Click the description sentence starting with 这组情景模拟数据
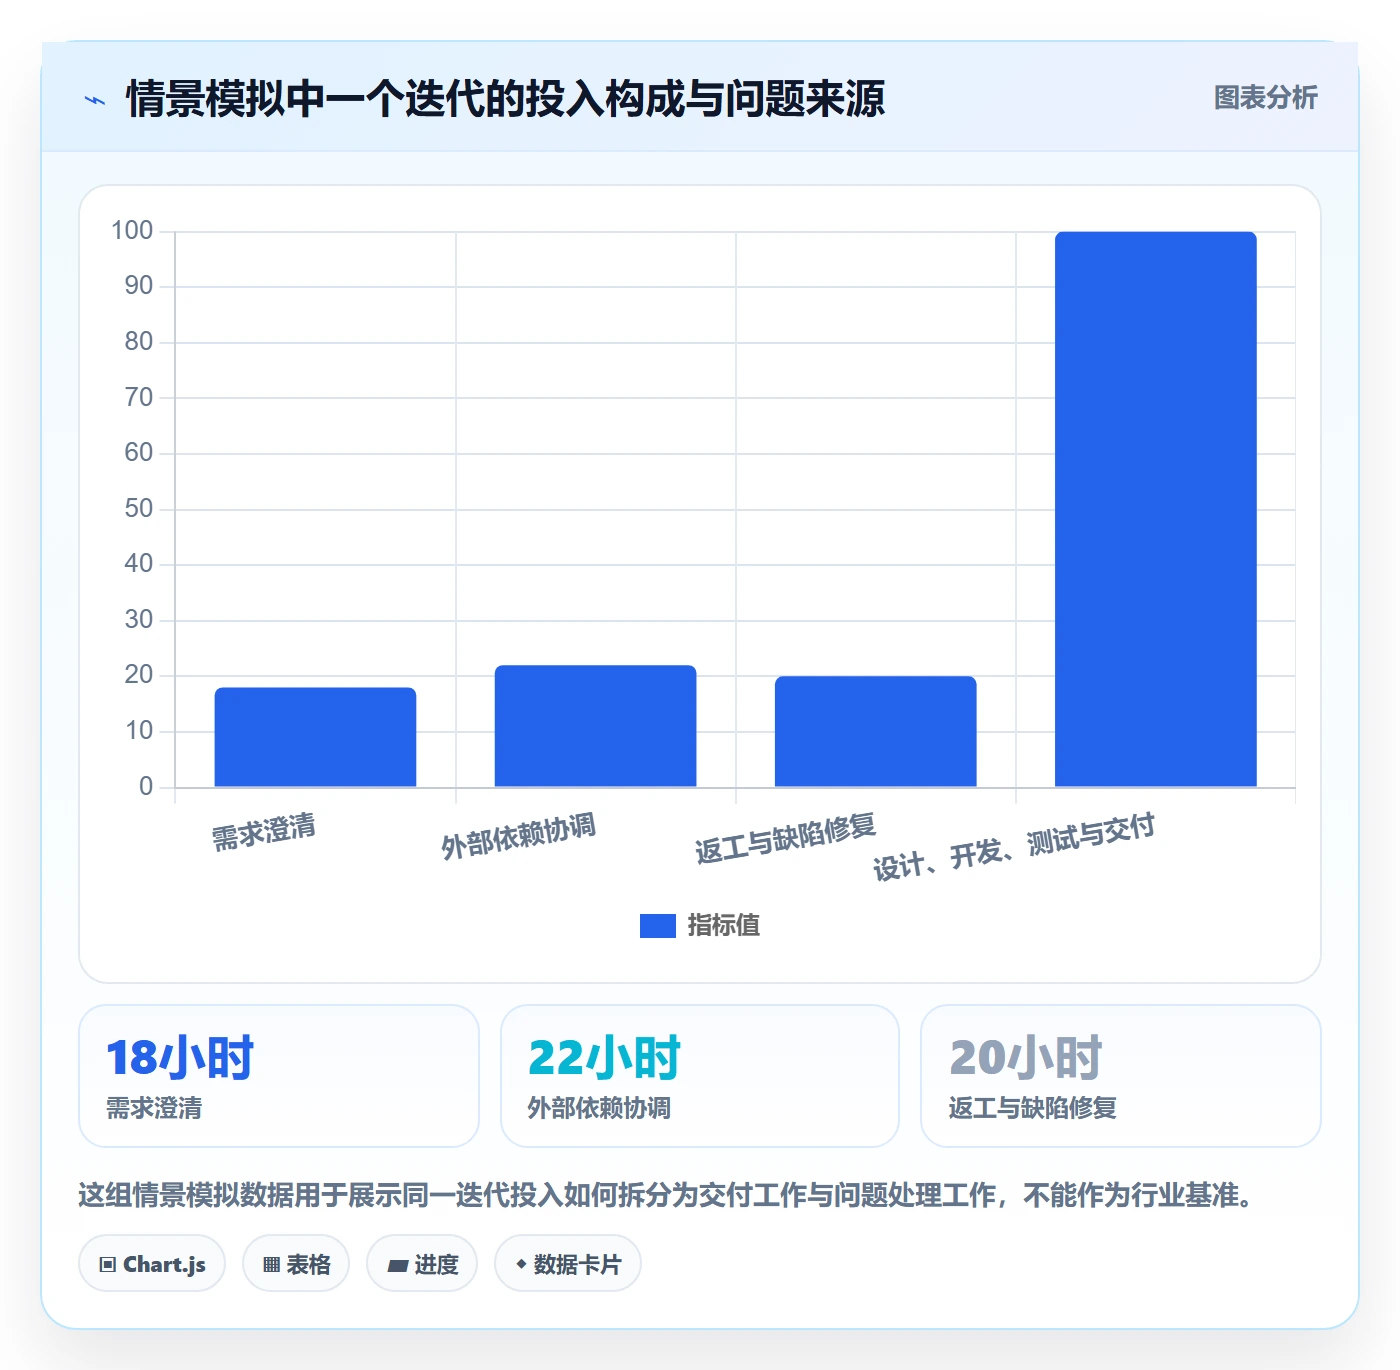This screenshot has height=1370, width=1400. pyautogui.click(x=666, y=1195)
